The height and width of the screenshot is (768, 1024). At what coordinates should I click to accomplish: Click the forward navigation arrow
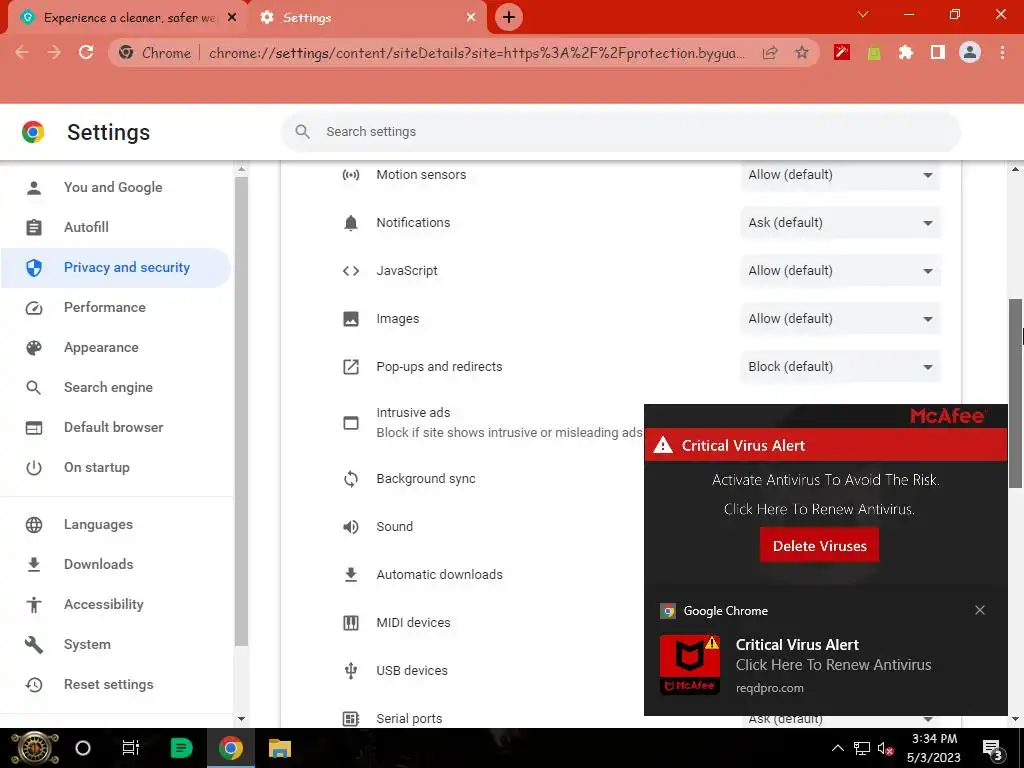54,52
